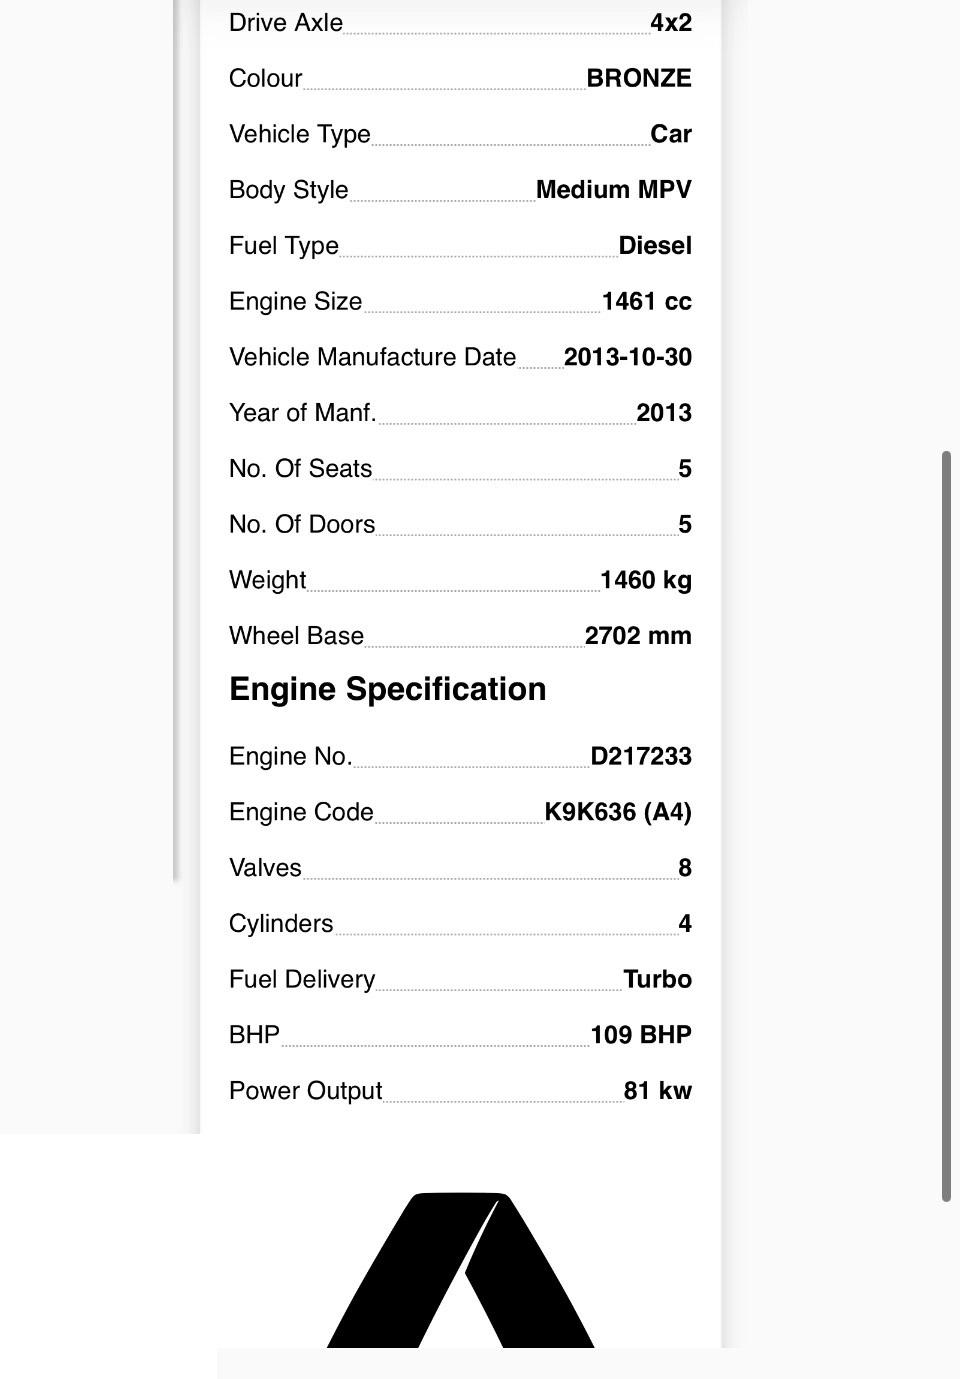Image resolution: width=960 pixels, height=1379 pixels.
Task: Select the BHP value 109 BHP
Action: [x=641, y=1035]
